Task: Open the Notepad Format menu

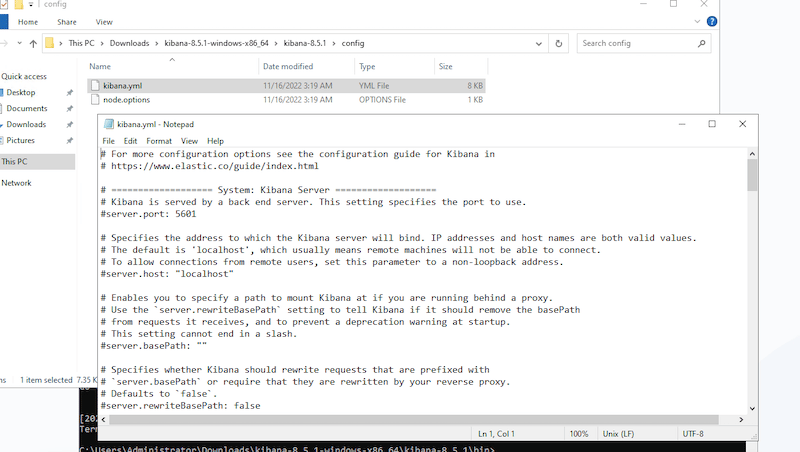Action: coord(159,141)
